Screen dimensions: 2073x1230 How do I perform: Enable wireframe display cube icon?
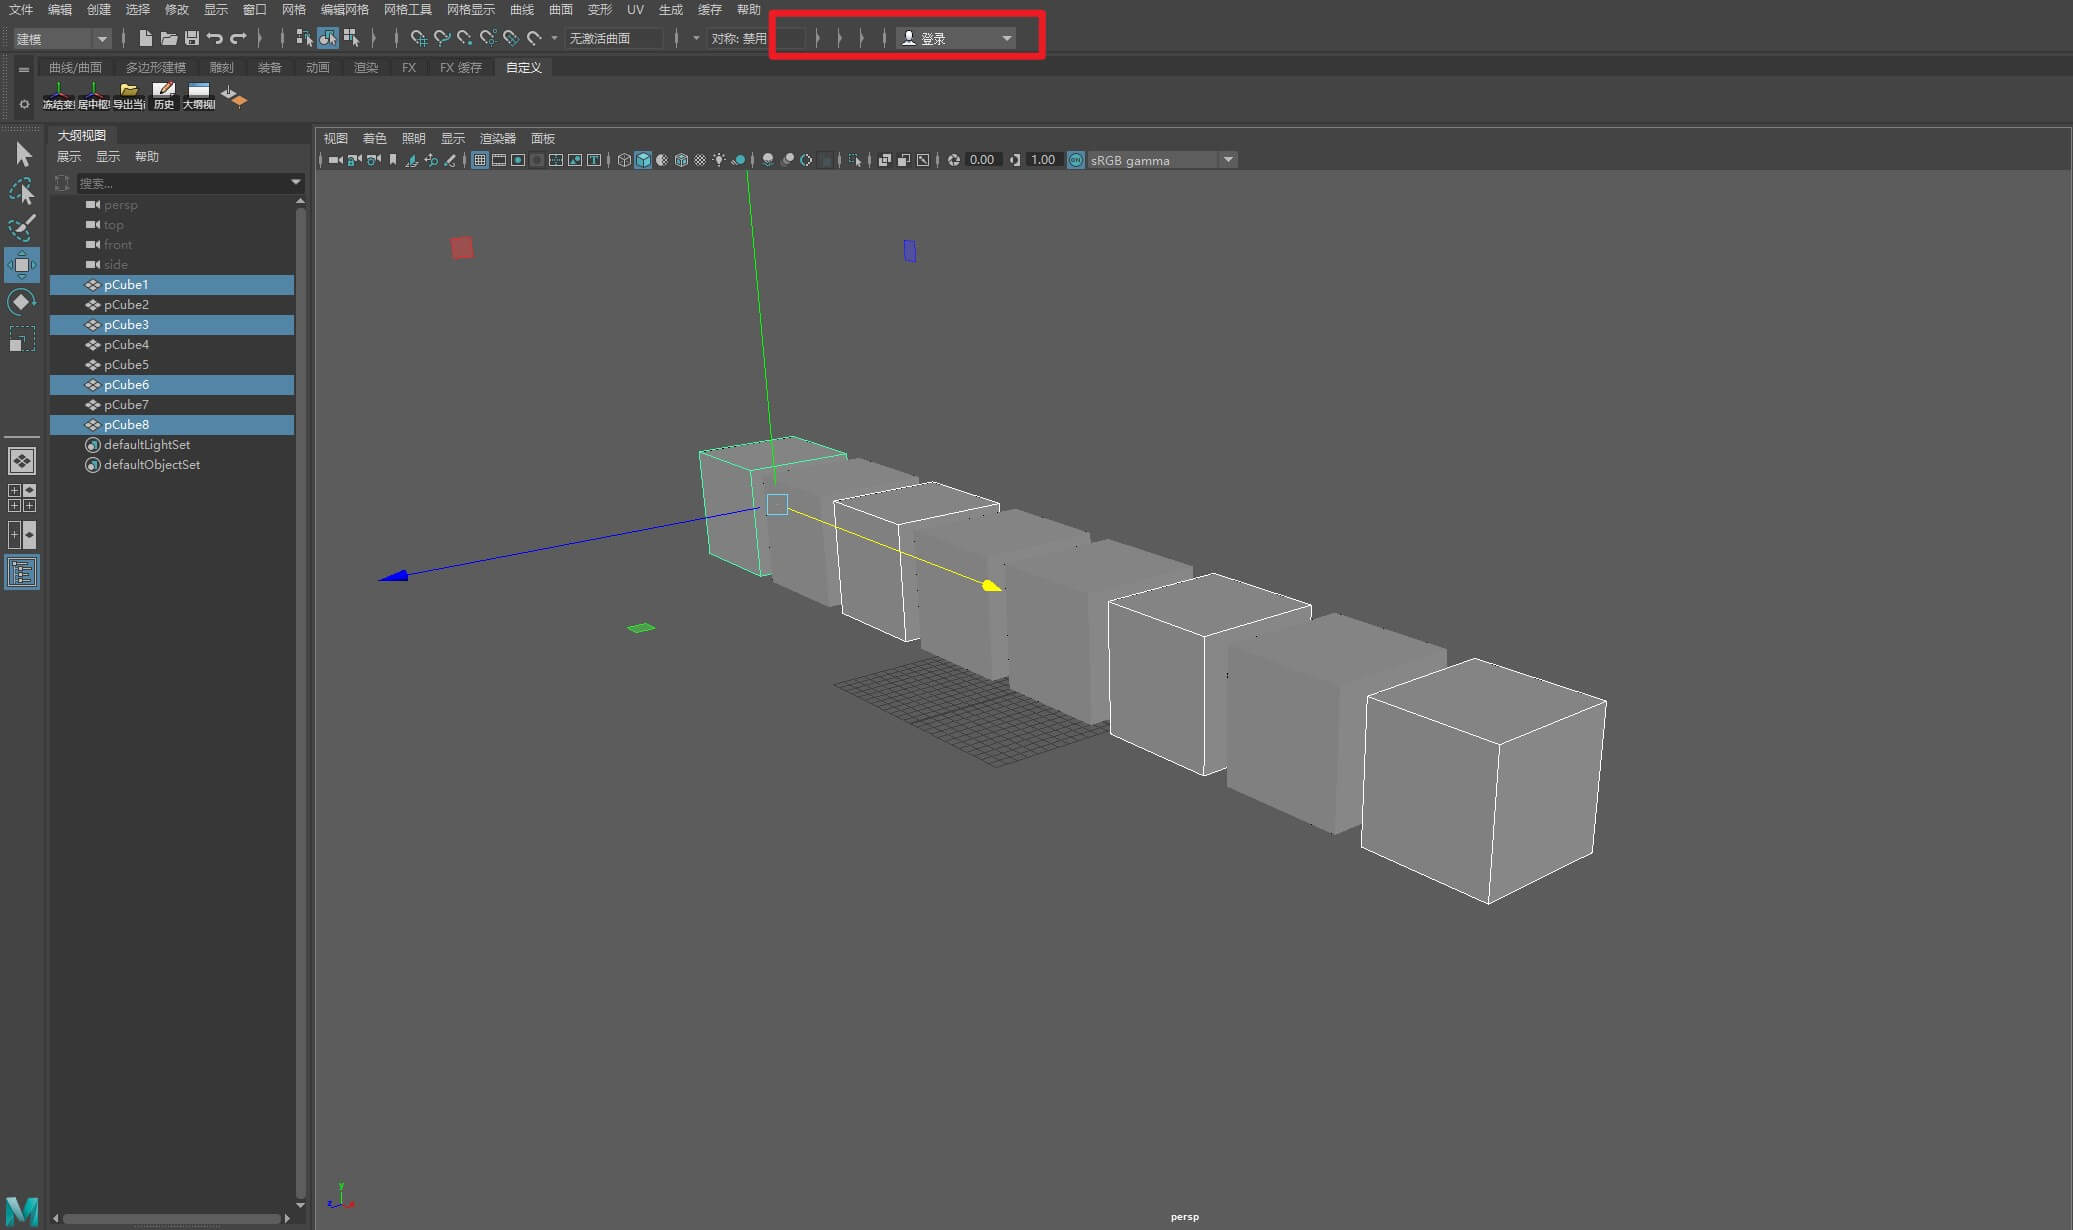point(624,160)
